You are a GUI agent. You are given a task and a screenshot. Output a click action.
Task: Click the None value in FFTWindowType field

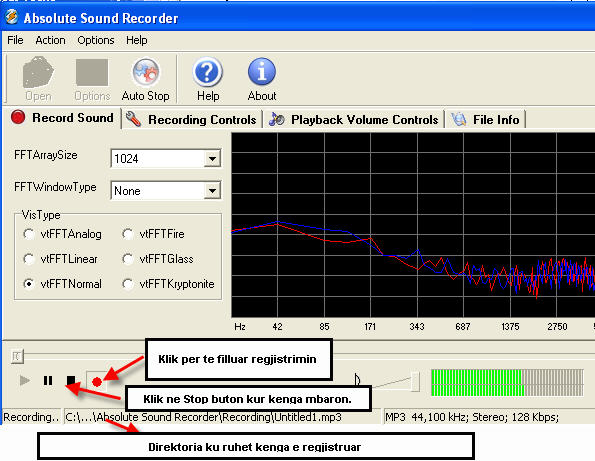coord(127,191)
